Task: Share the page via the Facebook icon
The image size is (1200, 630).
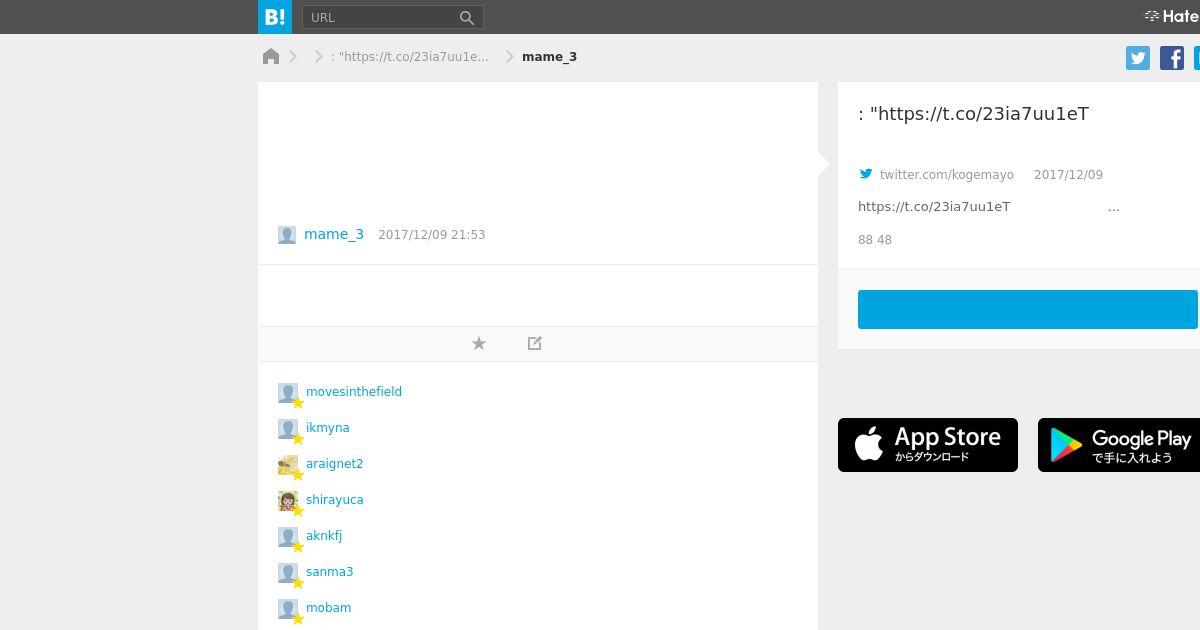Action: (x=1172, y=58)
